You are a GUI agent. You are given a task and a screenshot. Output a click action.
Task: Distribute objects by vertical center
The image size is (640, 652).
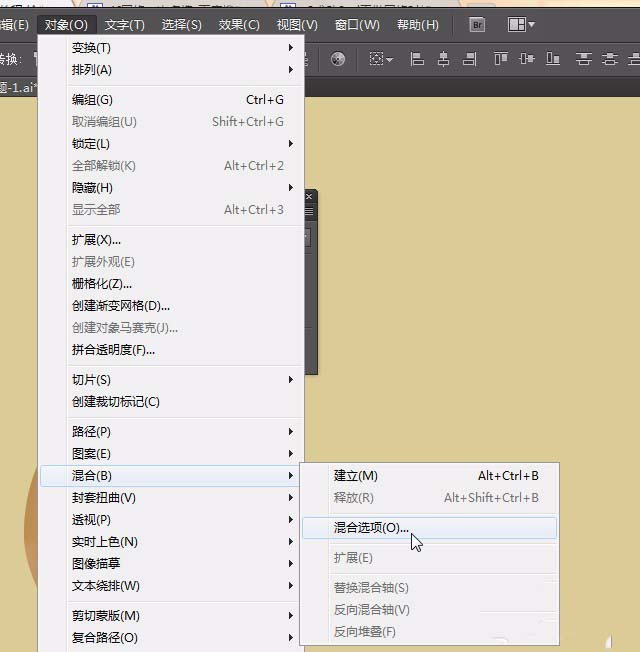[x=610, y=59]
